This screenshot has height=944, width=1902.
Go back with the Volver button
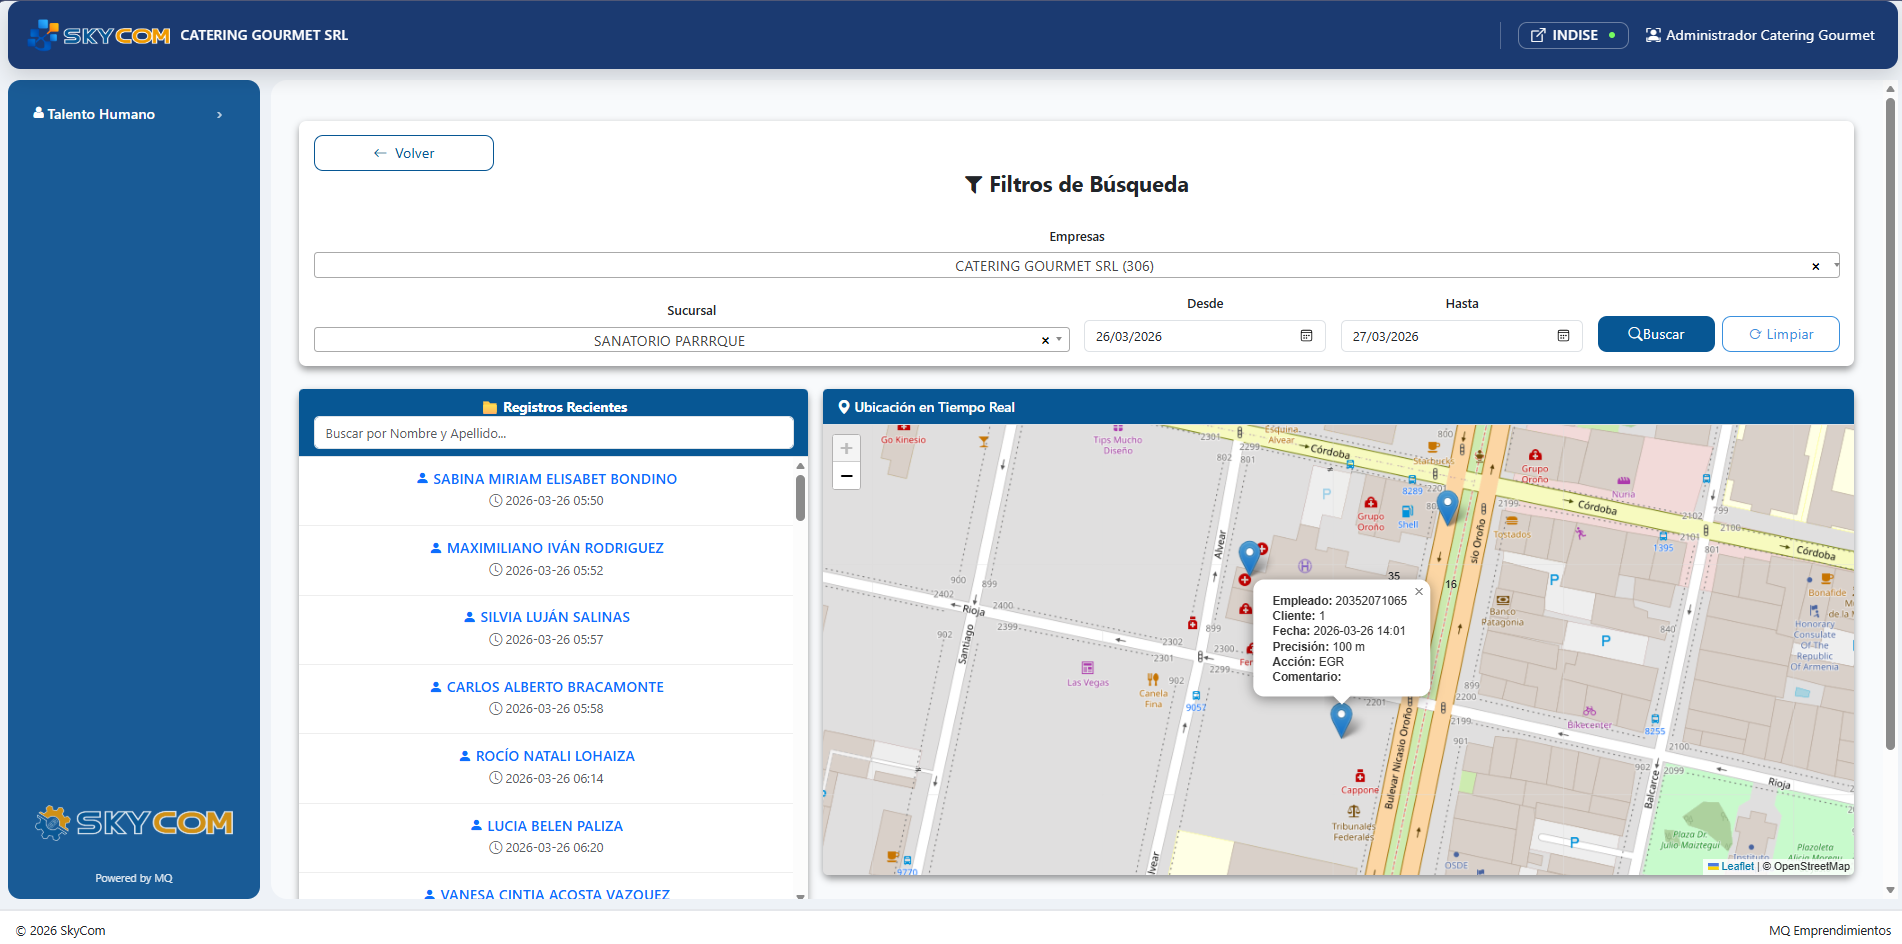(403, 153)
